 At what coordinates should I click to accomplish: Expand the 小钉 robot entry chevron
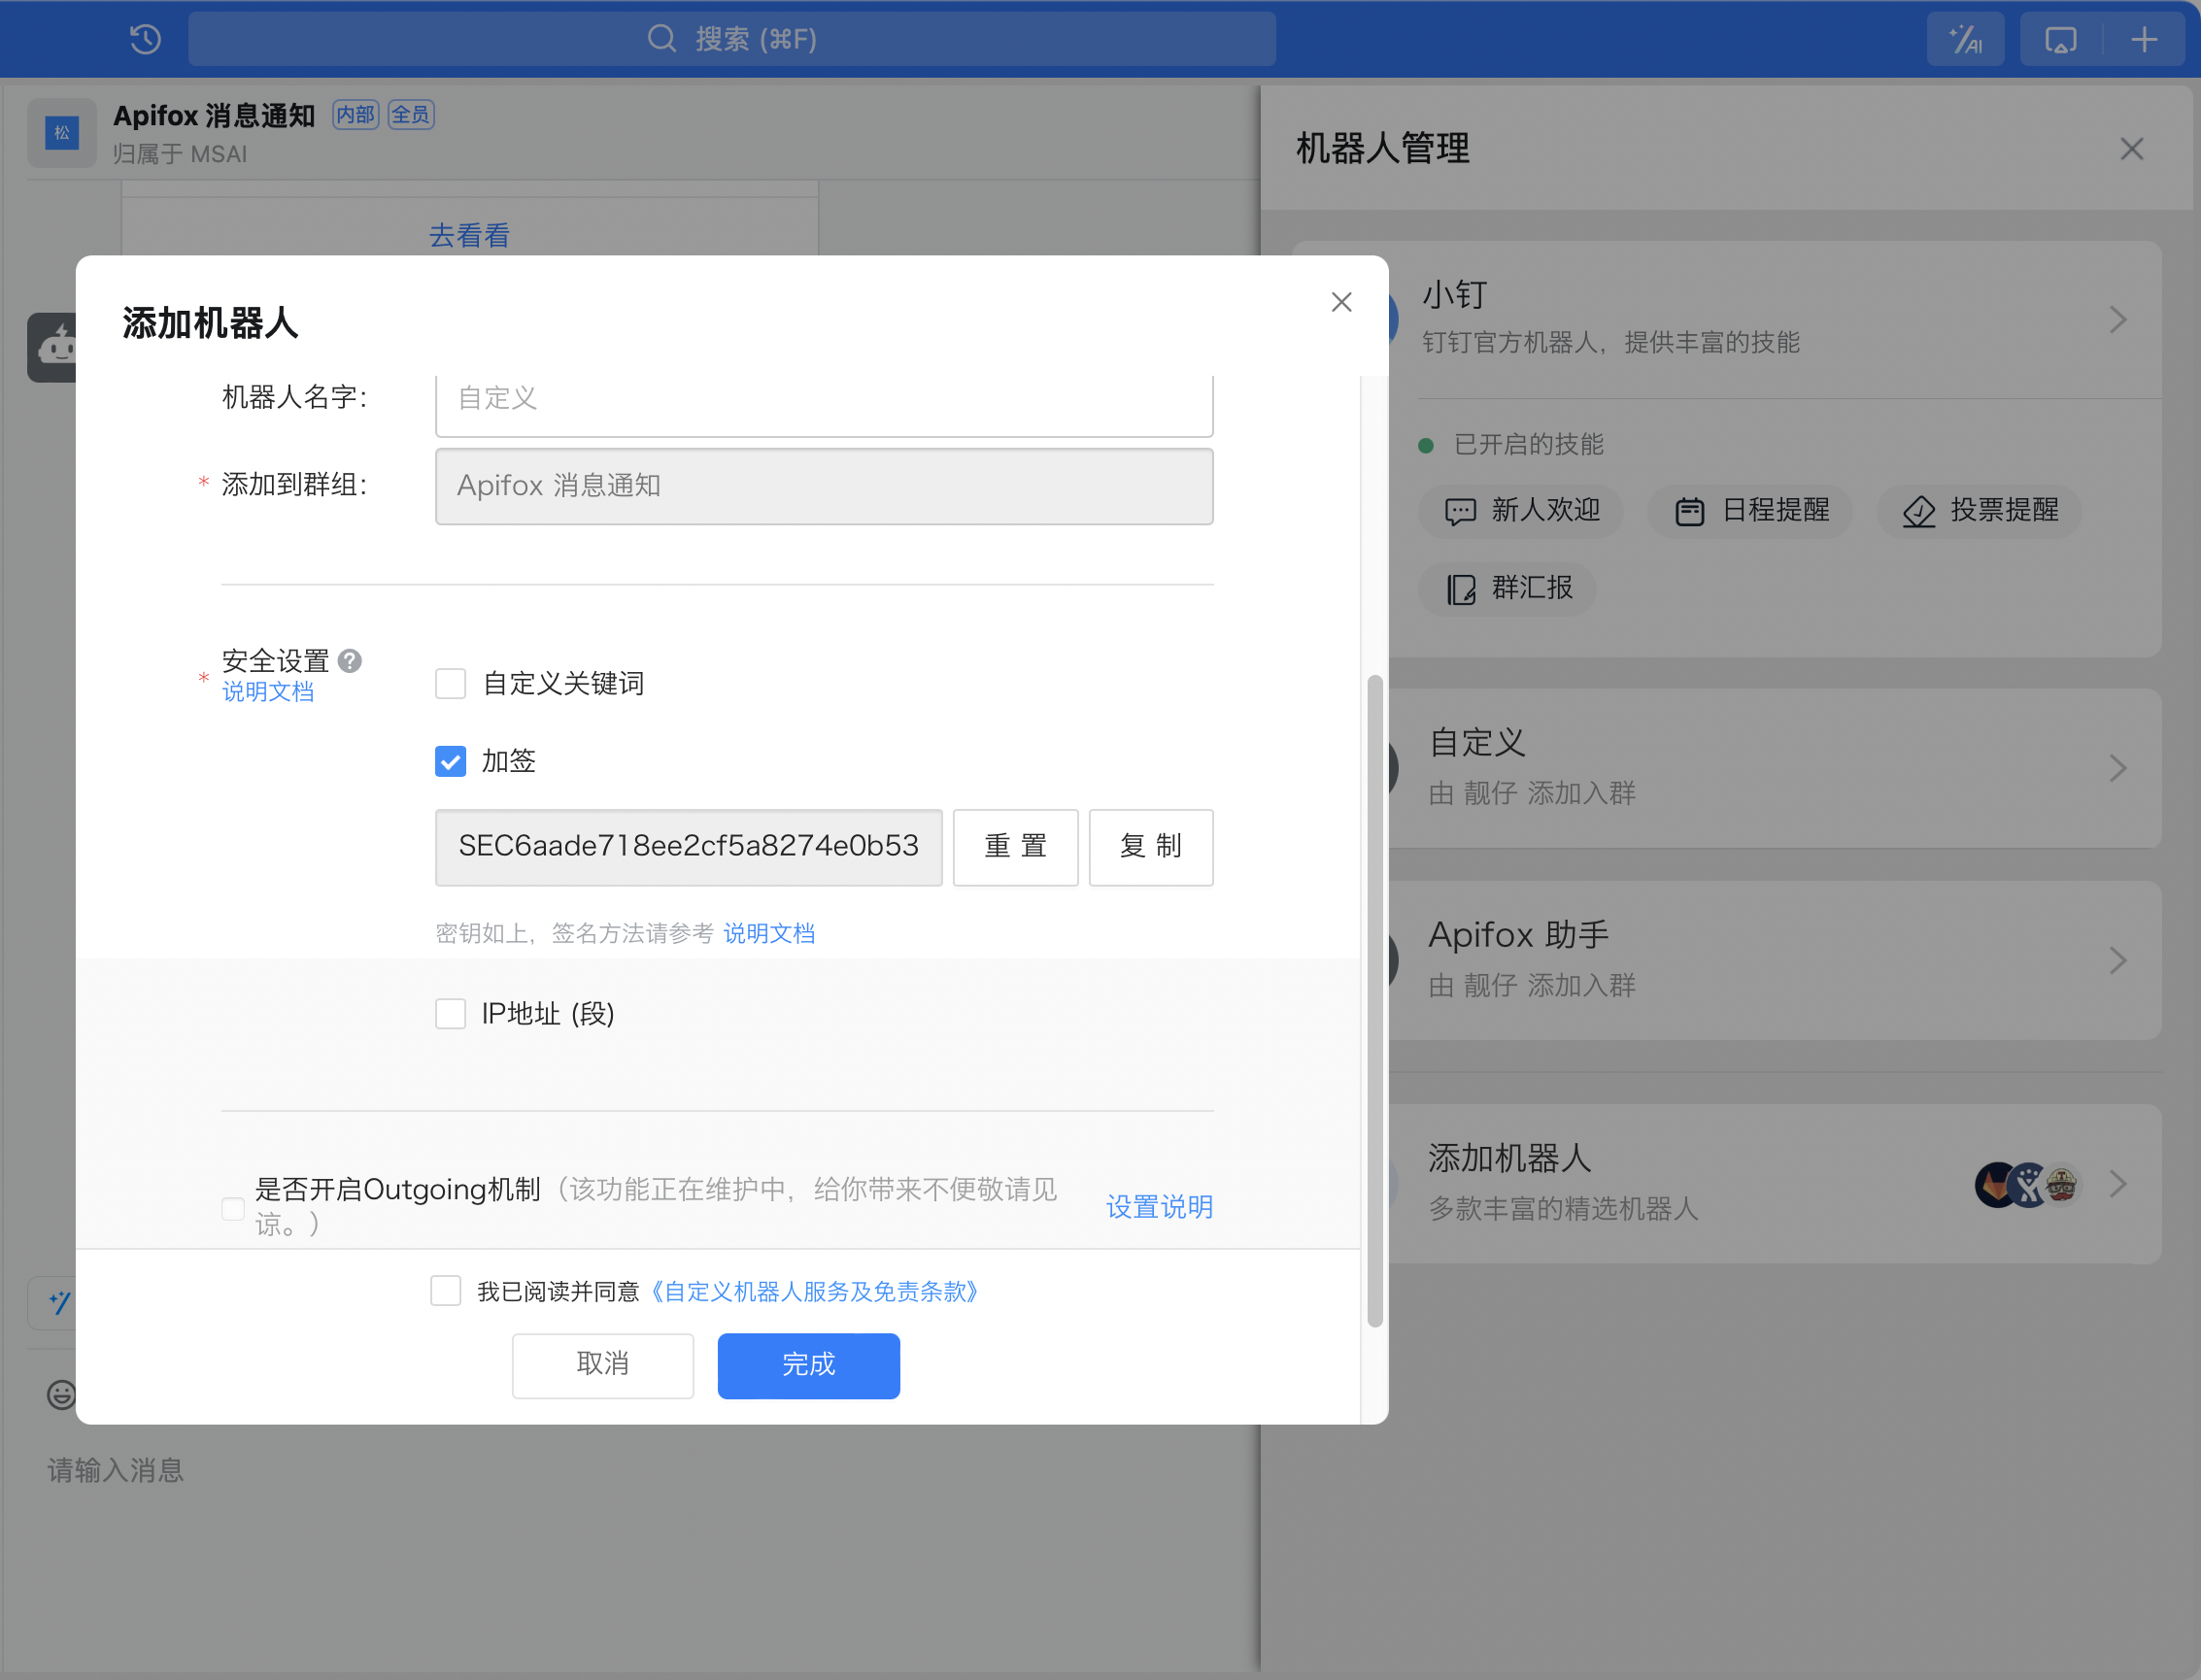tap(2117, 320)
